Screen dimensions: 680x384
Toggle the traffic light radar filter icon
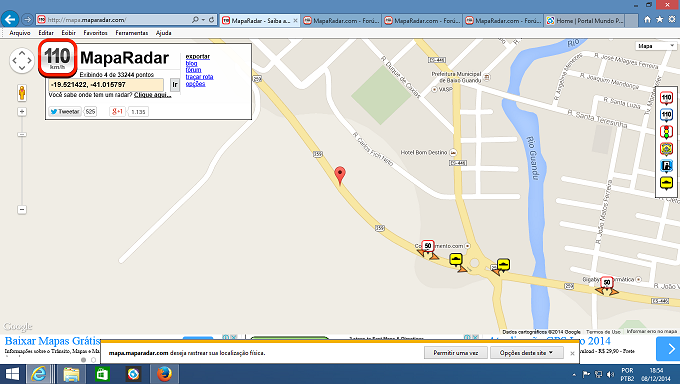(x=666, y=131)
